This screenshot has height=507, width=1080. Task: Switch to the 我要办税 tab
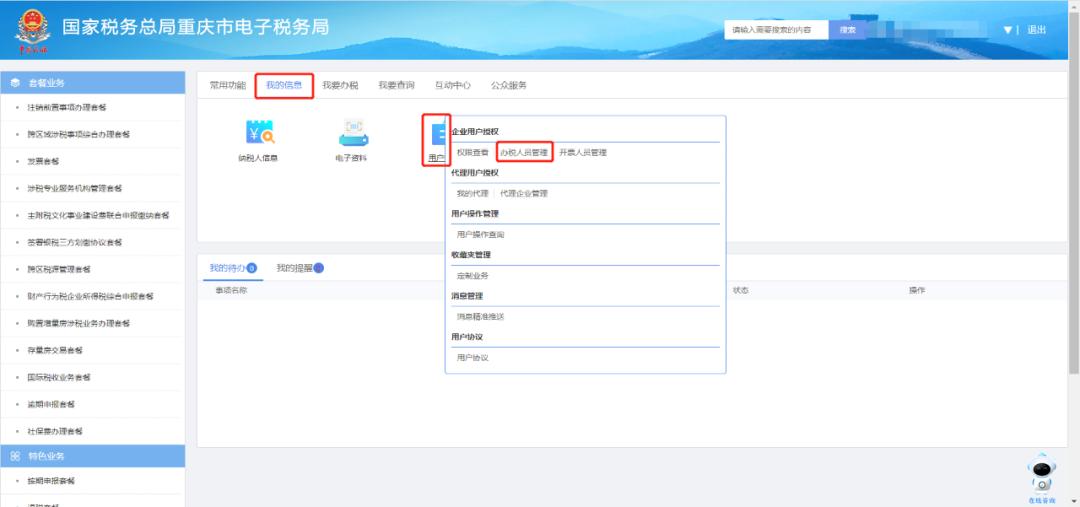340,86
